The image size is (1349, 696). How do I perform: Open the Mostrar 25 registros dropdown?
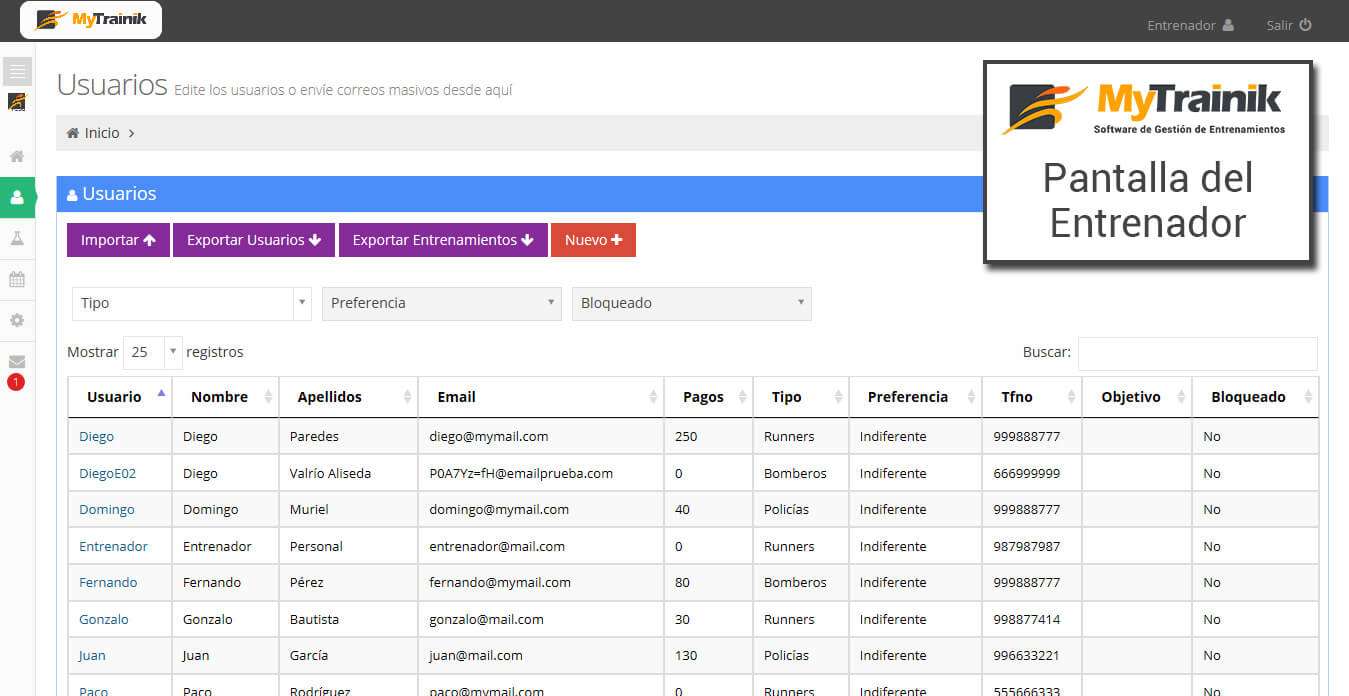(153, 352)
